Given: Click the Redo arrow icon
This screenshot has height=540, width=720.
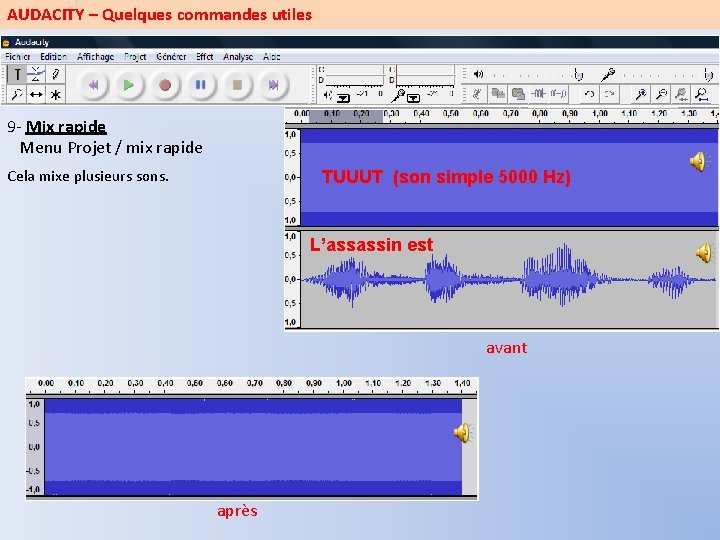Looking at the screenshot, I should point(609,94).
